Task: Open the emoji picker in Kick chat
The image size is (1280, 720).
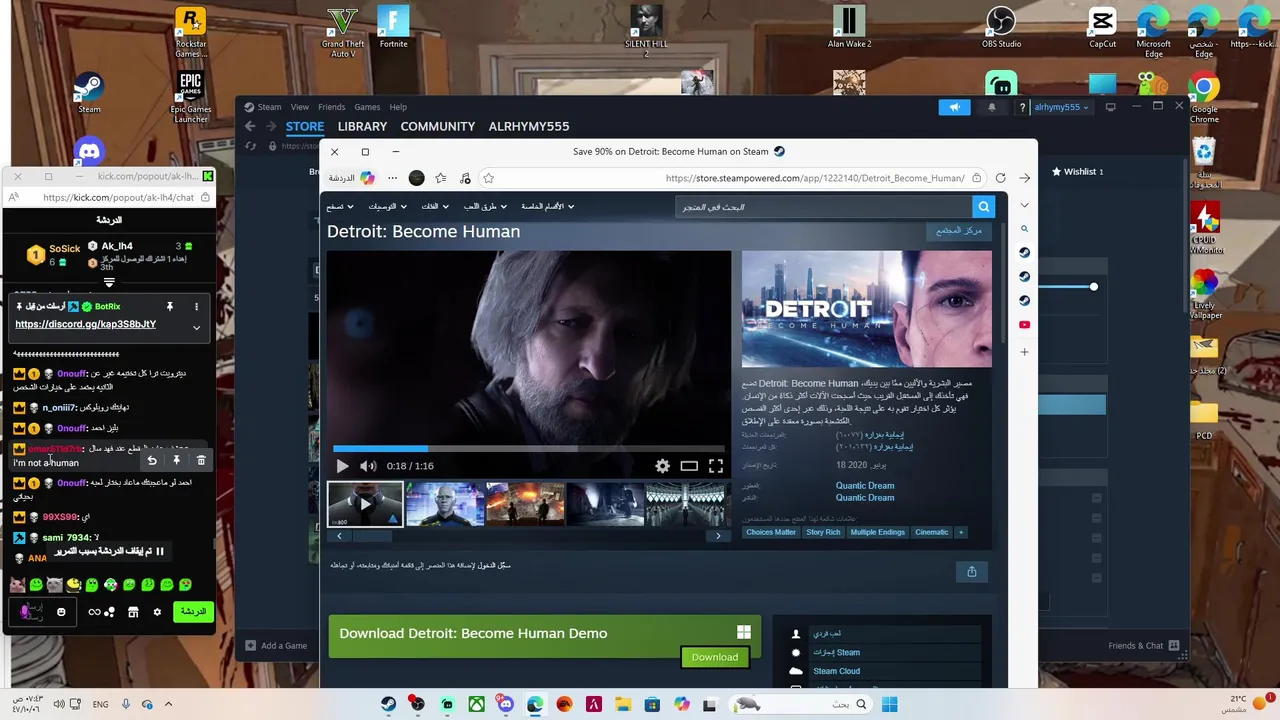Action: coord(61,612)
